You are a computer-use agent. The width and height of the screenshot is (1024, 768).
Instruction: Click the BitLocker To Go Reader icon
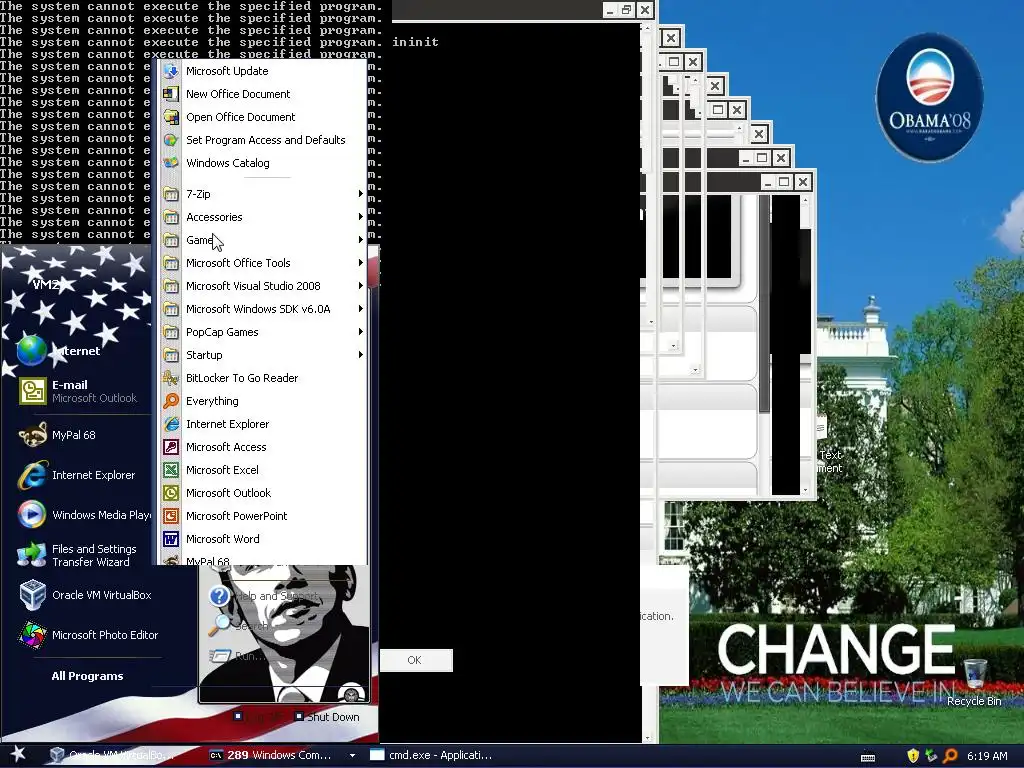171,378
